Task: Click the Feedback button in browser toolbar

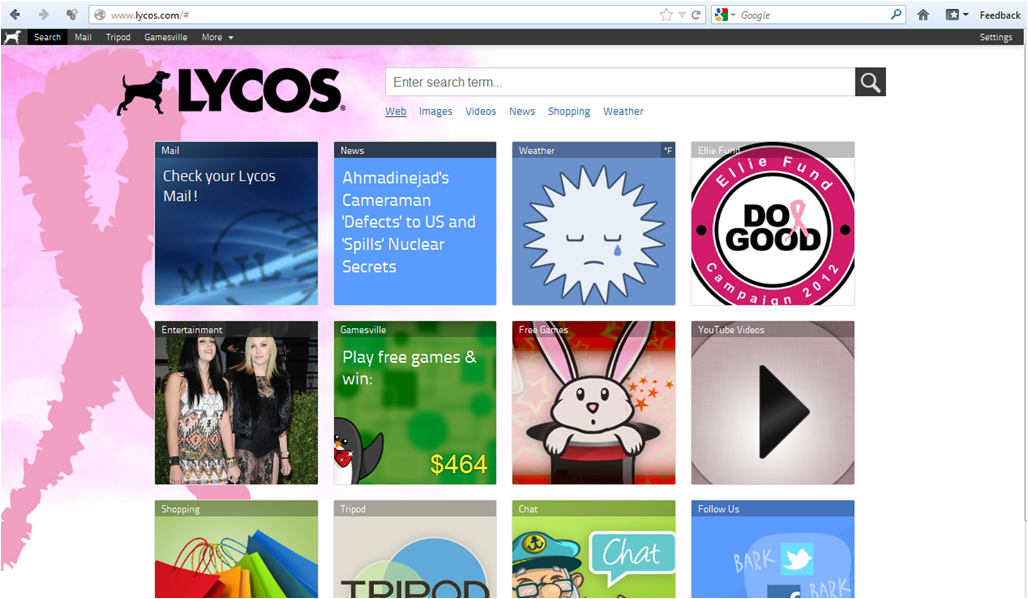Action: pos(1000,15)
